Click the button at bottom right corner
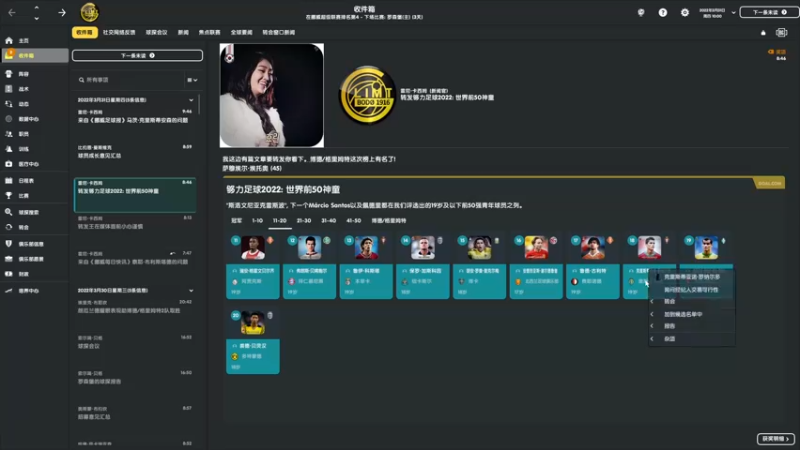800x450 pixels. [776, 439]
